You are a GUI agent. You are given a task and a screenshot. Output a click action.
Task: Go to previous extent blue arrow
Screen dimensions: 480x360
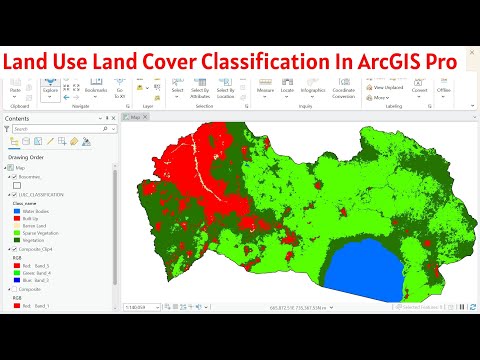(67, 97)
